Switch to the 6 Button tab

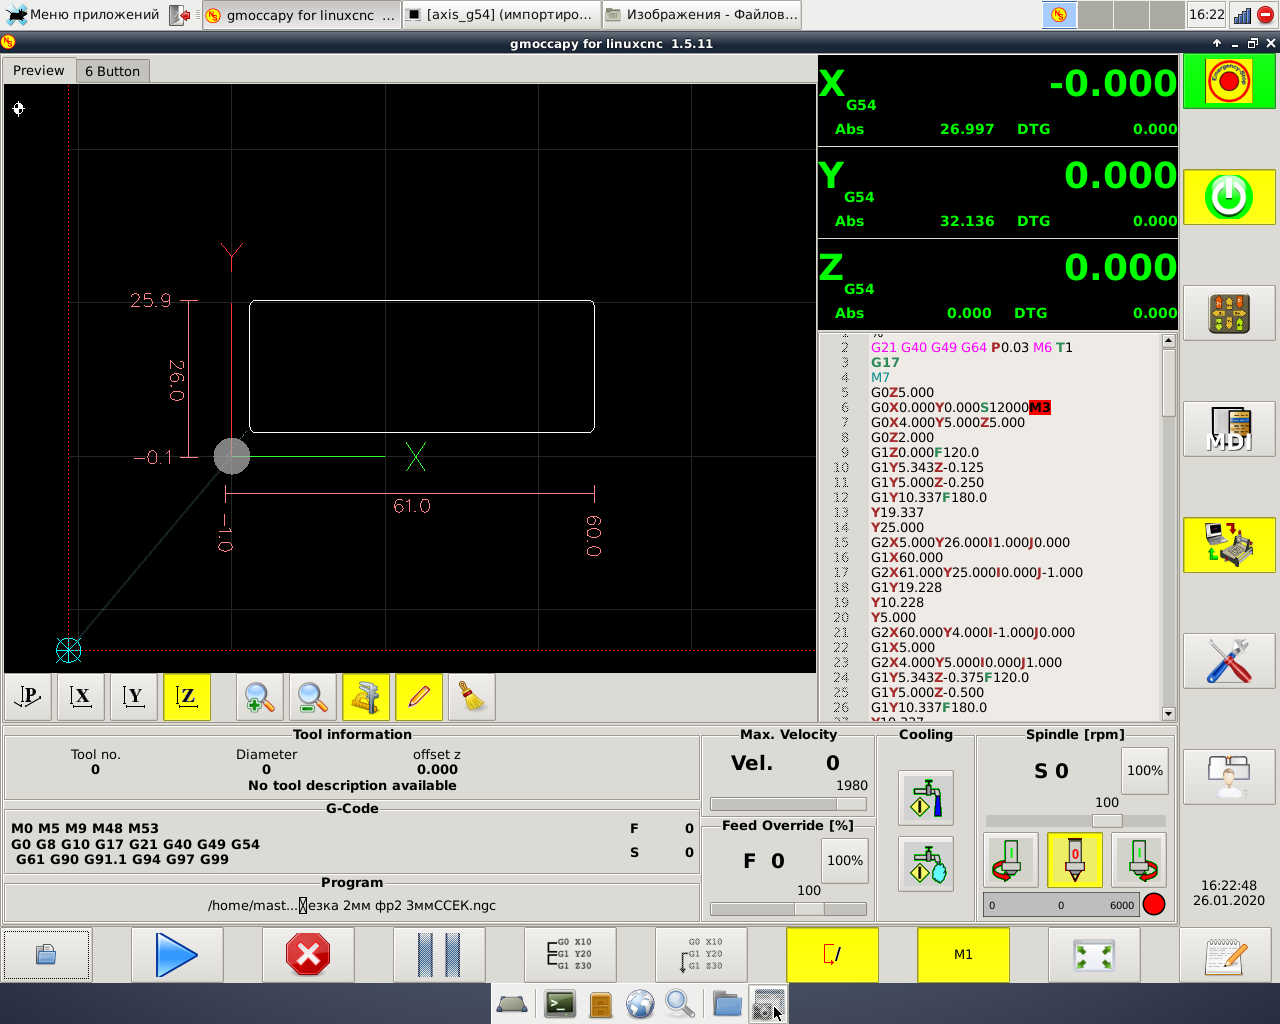(x=112, y=71)
